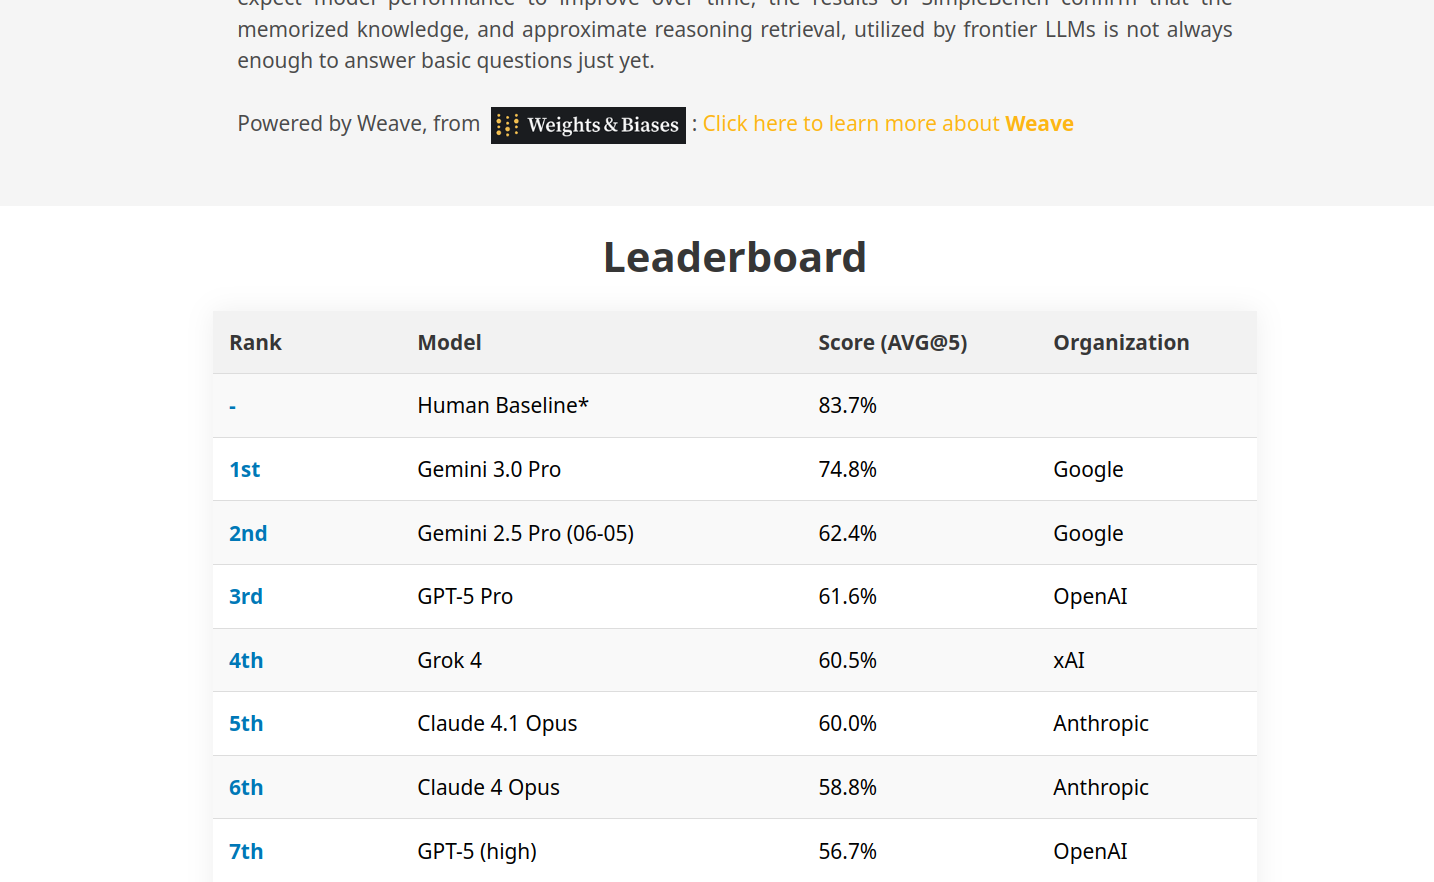Click the Rank column header

click(x=255, y=343)
